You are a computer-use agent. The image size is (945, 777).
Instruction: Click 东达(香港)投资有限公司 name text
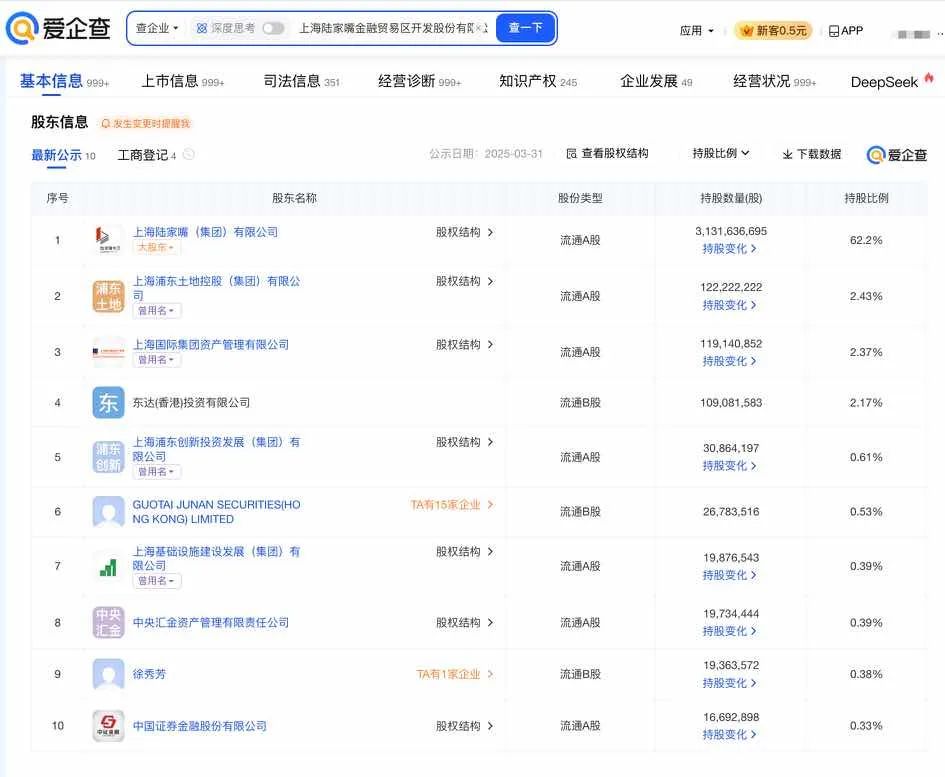pos(191,403)
